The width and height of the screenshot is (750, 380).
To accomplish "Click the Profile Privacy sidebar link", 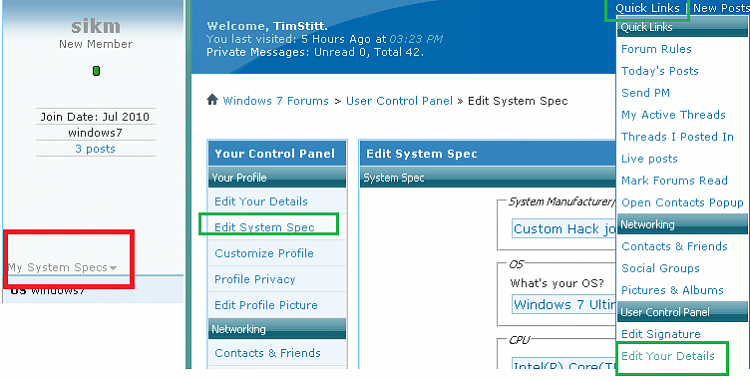I will point(254,279).
